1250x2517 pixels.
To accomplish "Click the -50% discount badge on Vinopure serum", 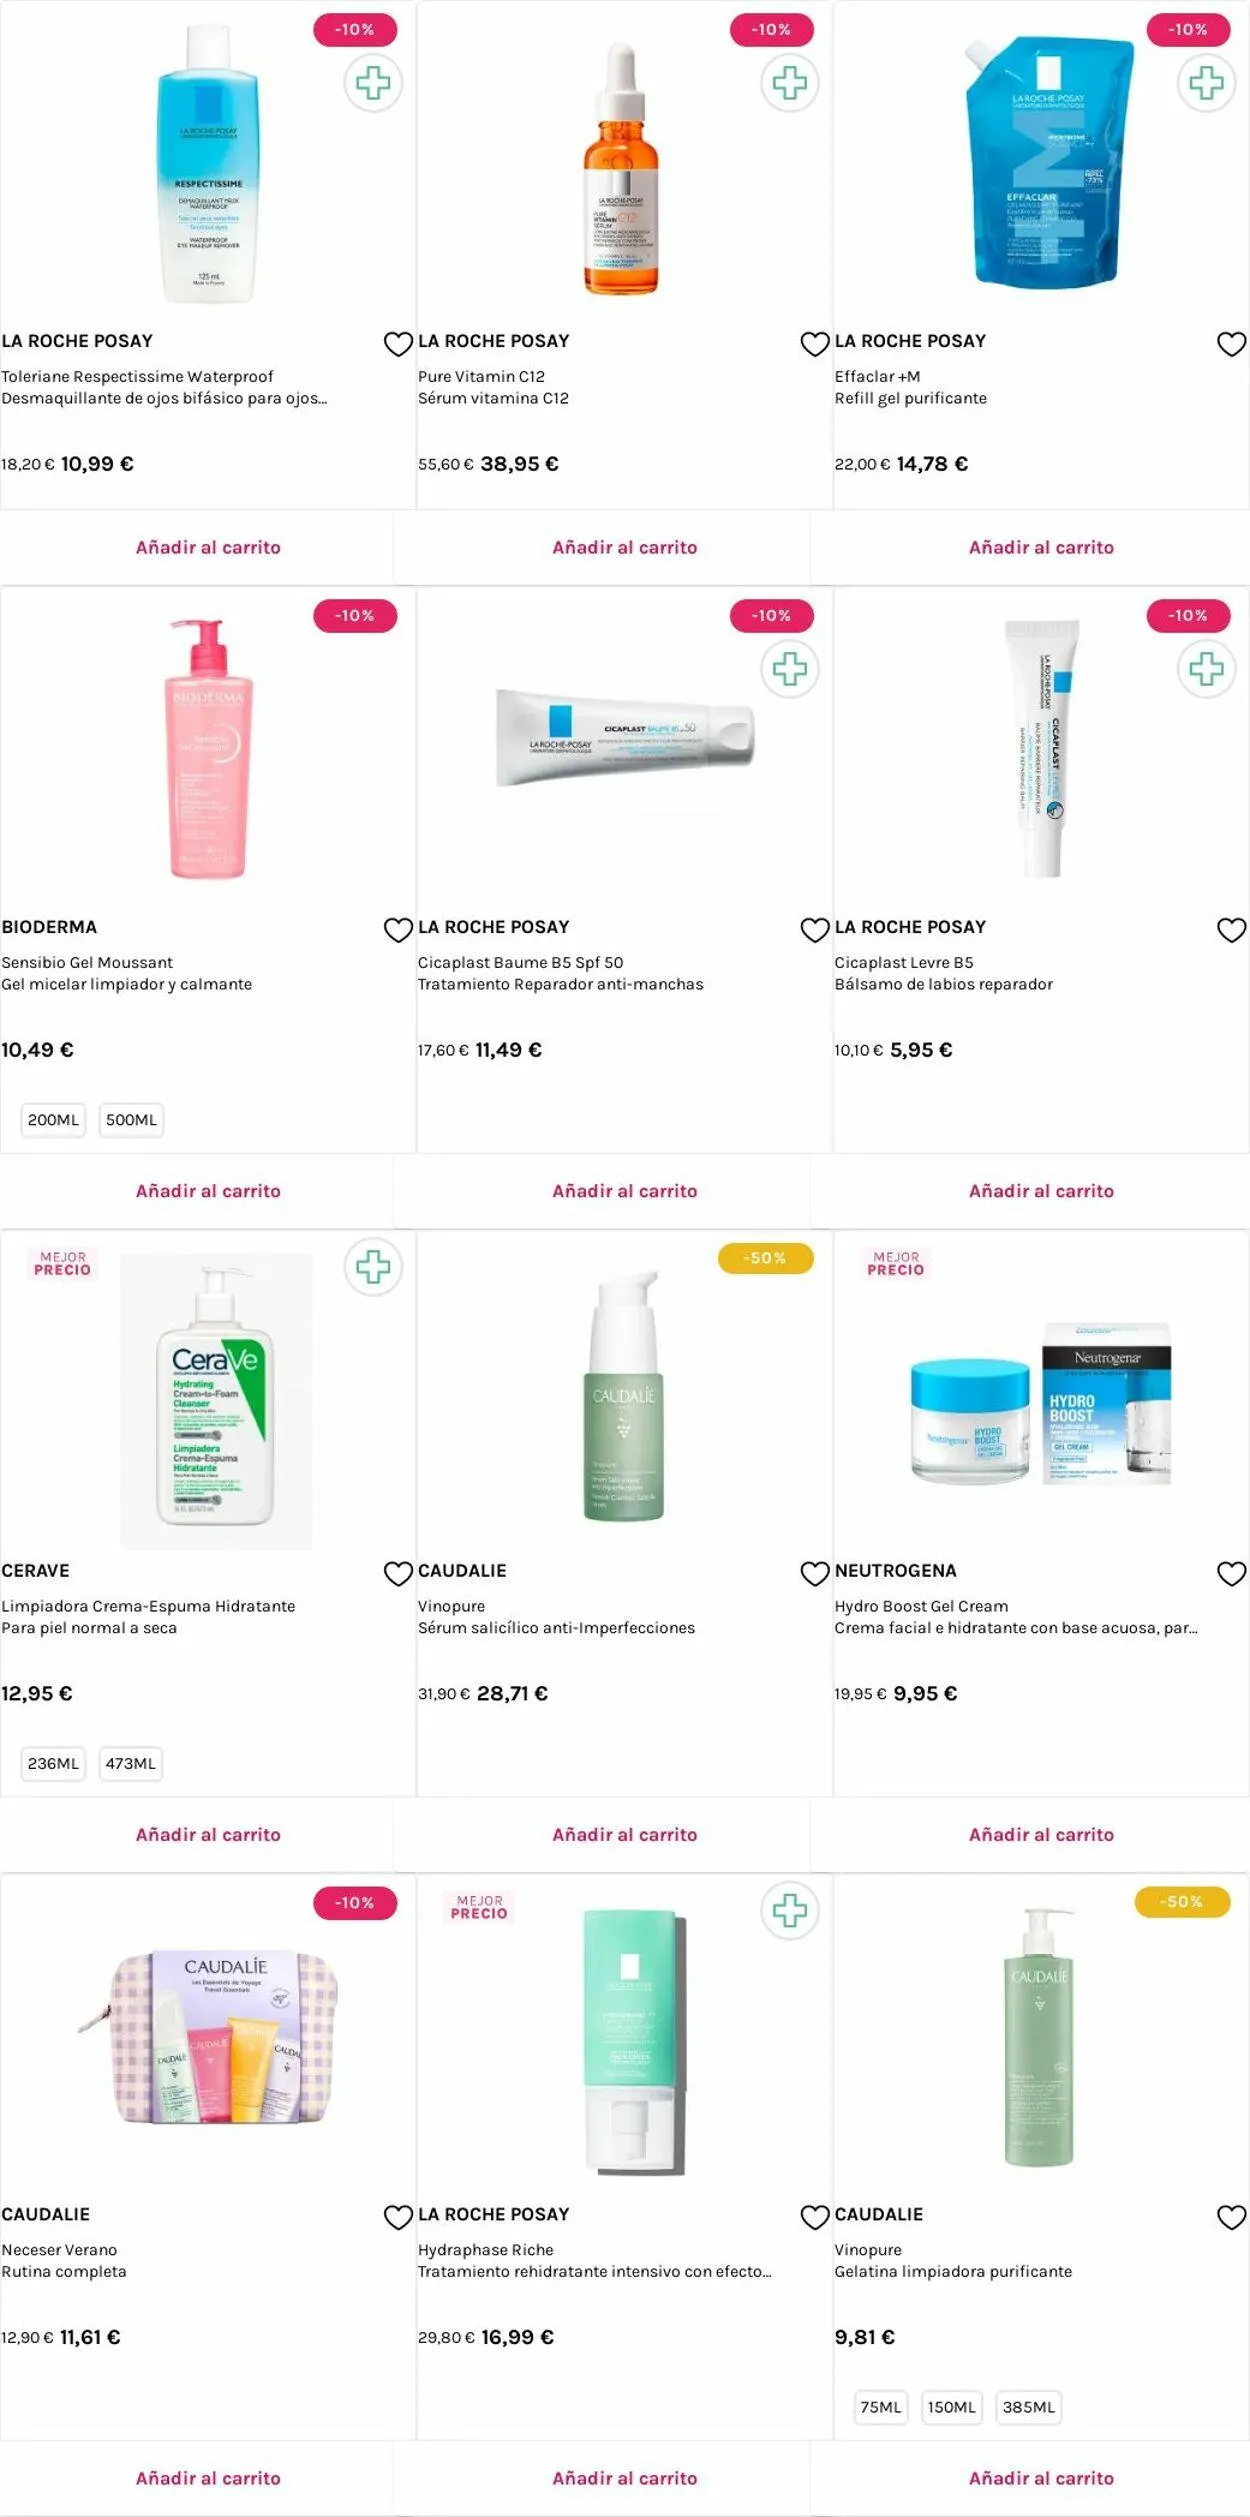I will pyautogui.click(x=765, y=1258).
